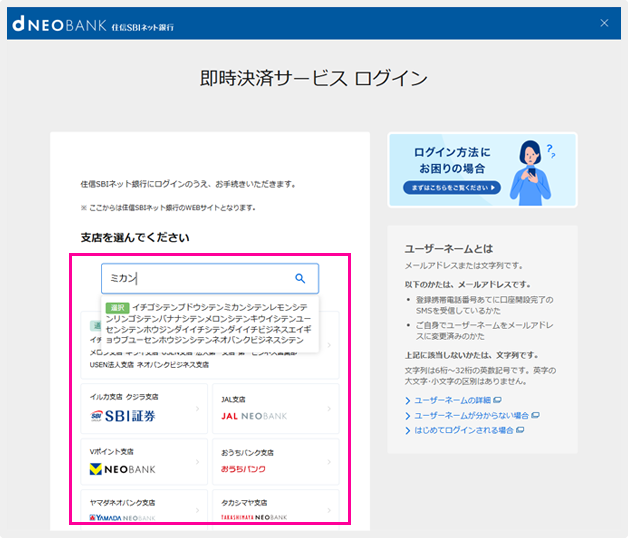Expand the おうちバンク支店 card chevron
This screenshot has width=628, height=538.
[329, 461]
